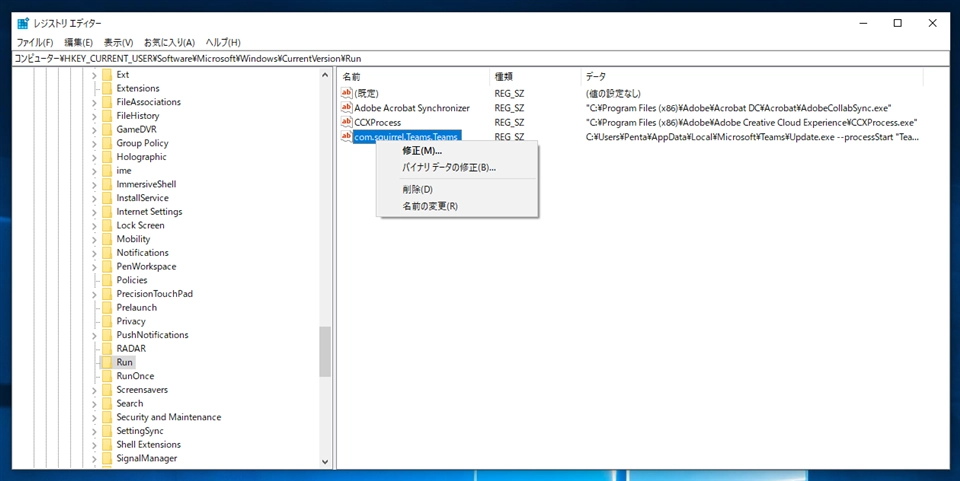
Task: Click the AdobeCollabSync.exe data path
Action: [738, 108]
